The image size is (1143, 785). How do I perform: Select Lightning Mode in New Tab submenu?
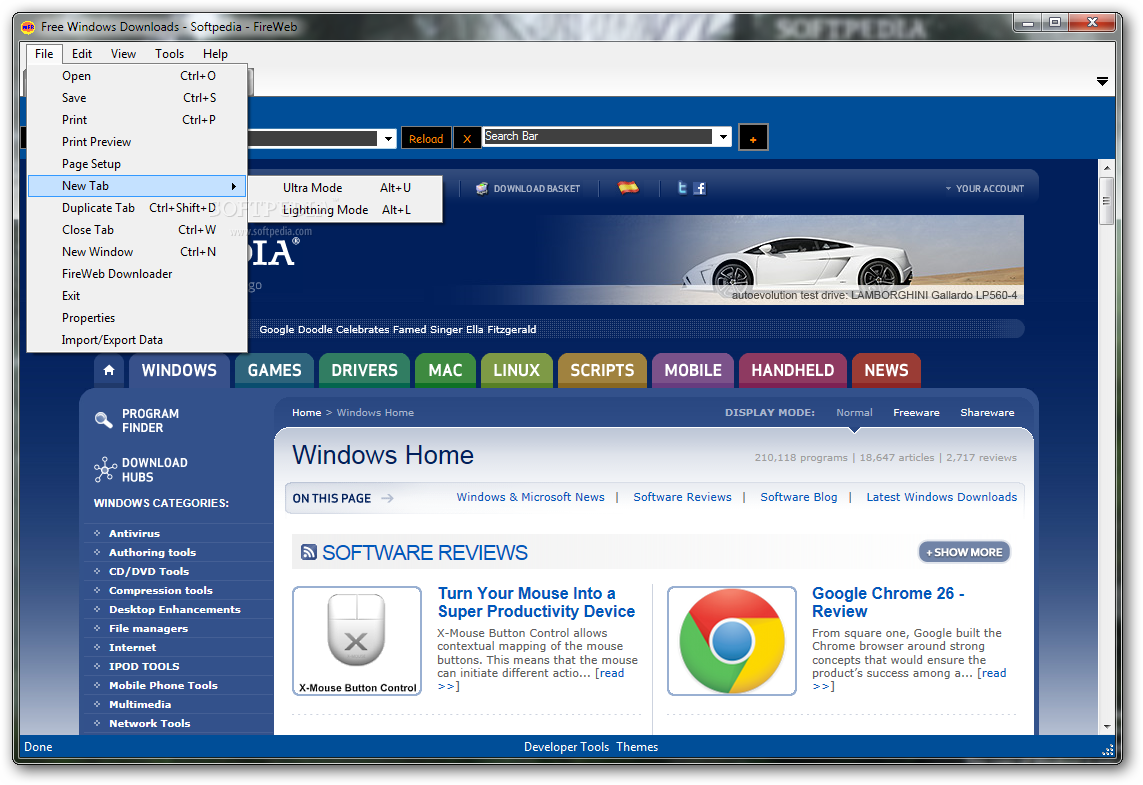[x=346, y=210]
